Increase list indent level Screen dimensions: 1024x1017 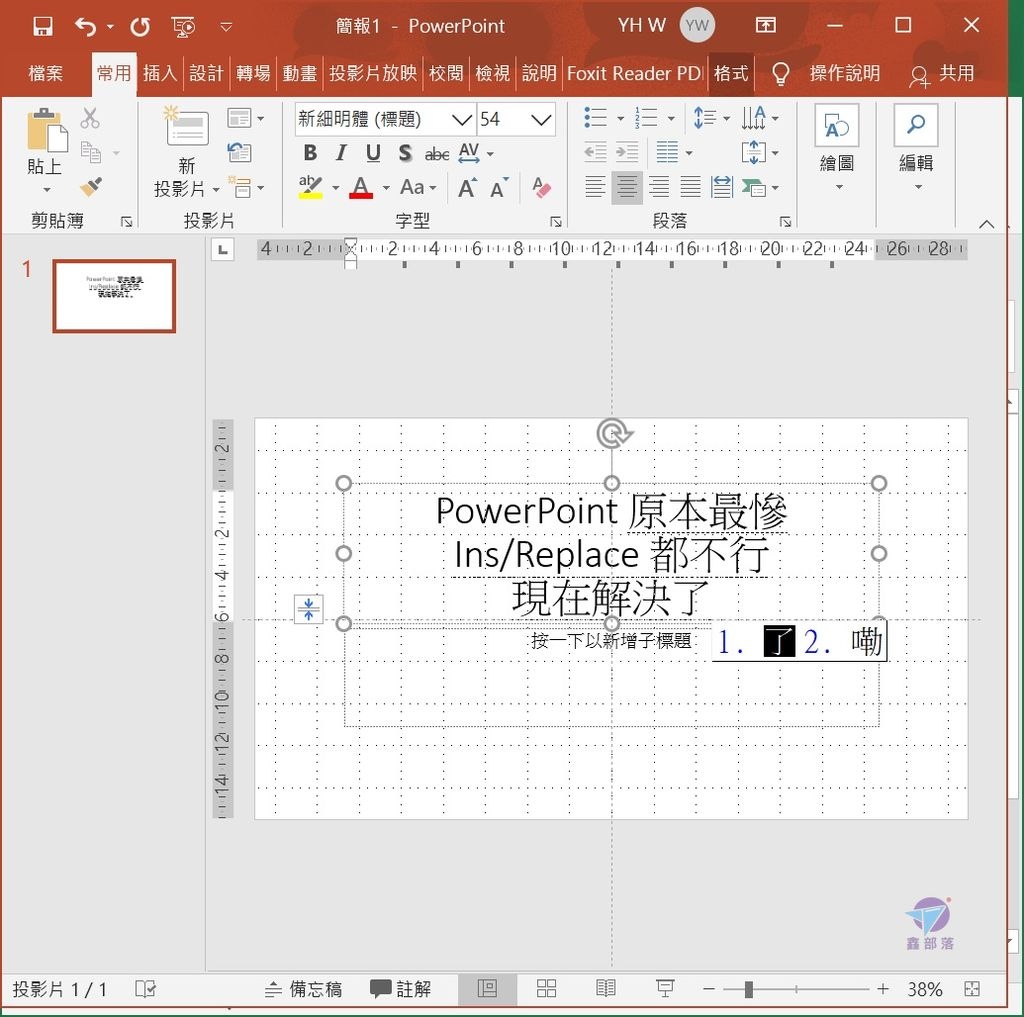(x=627, y=152)
